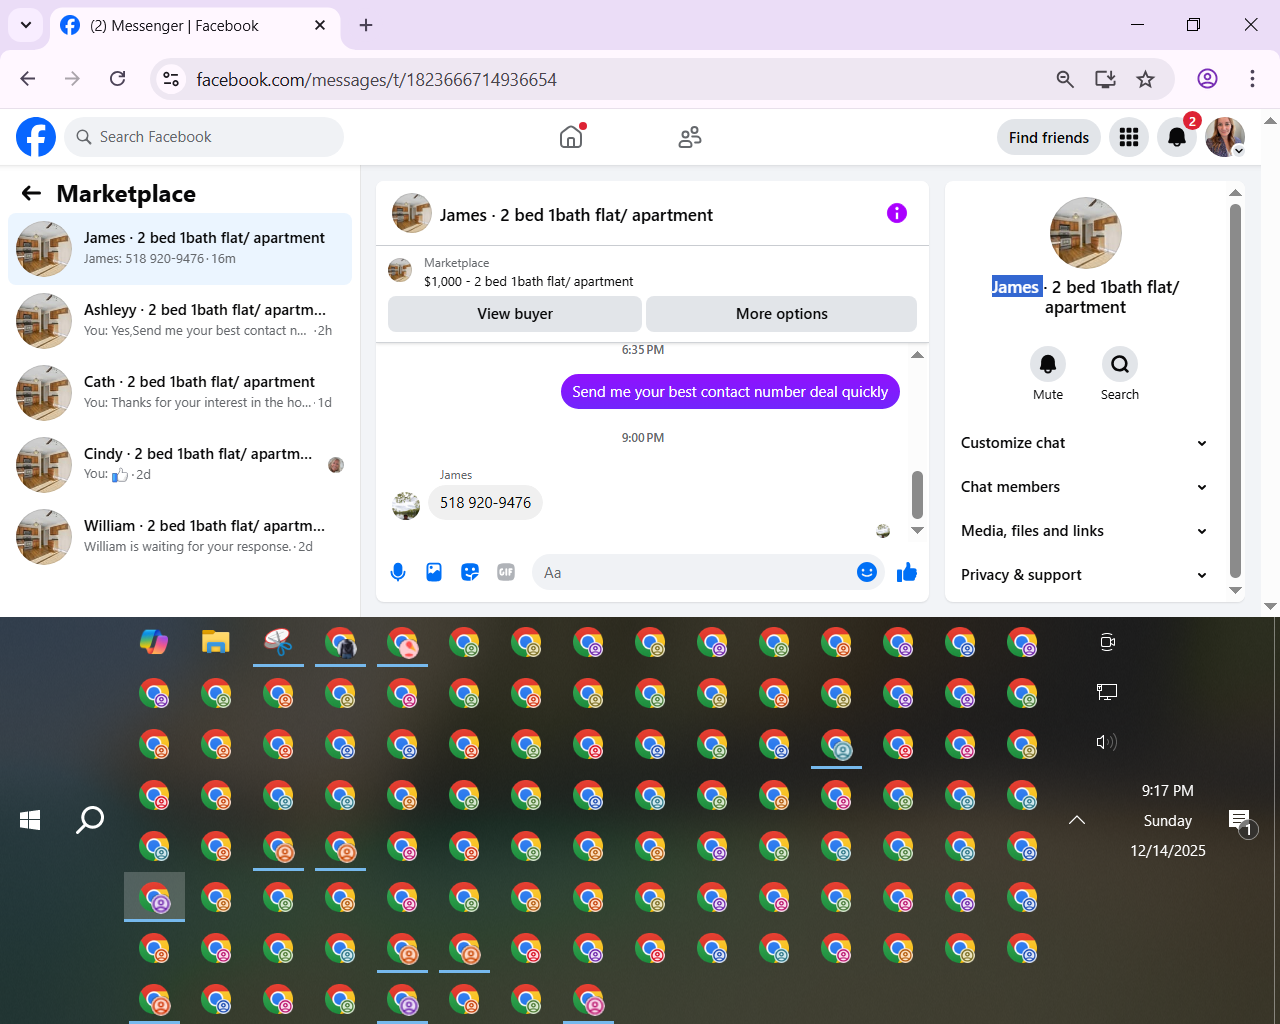Click the 518 920-9476 message bubble
Screen dimensions: 1280x1024
(485, 503)
